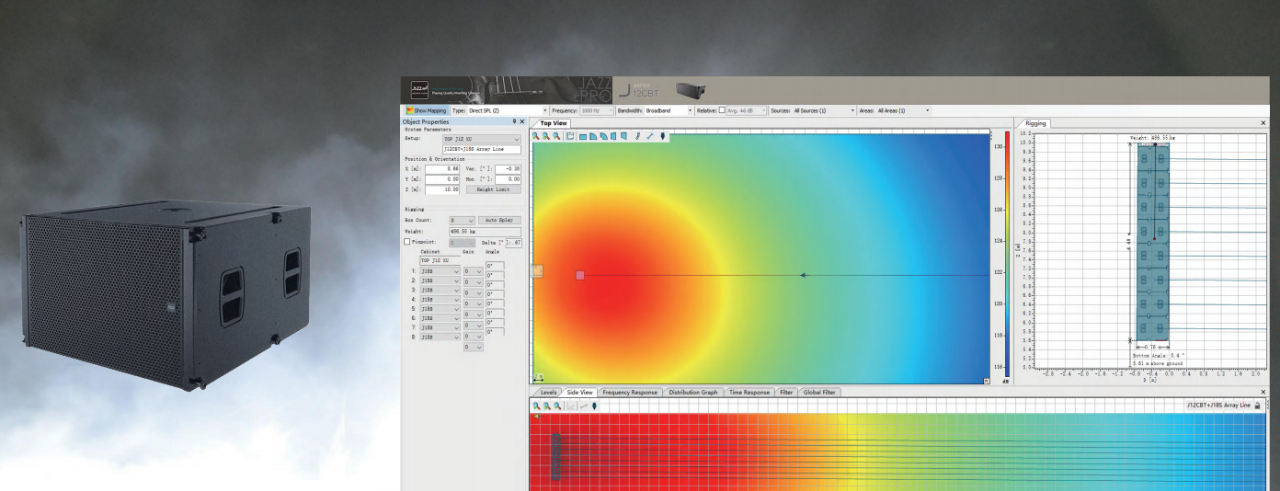Toggle the Show Mapping button
The height and width of the screenshot is (491, 1280).
coord(427,110)
